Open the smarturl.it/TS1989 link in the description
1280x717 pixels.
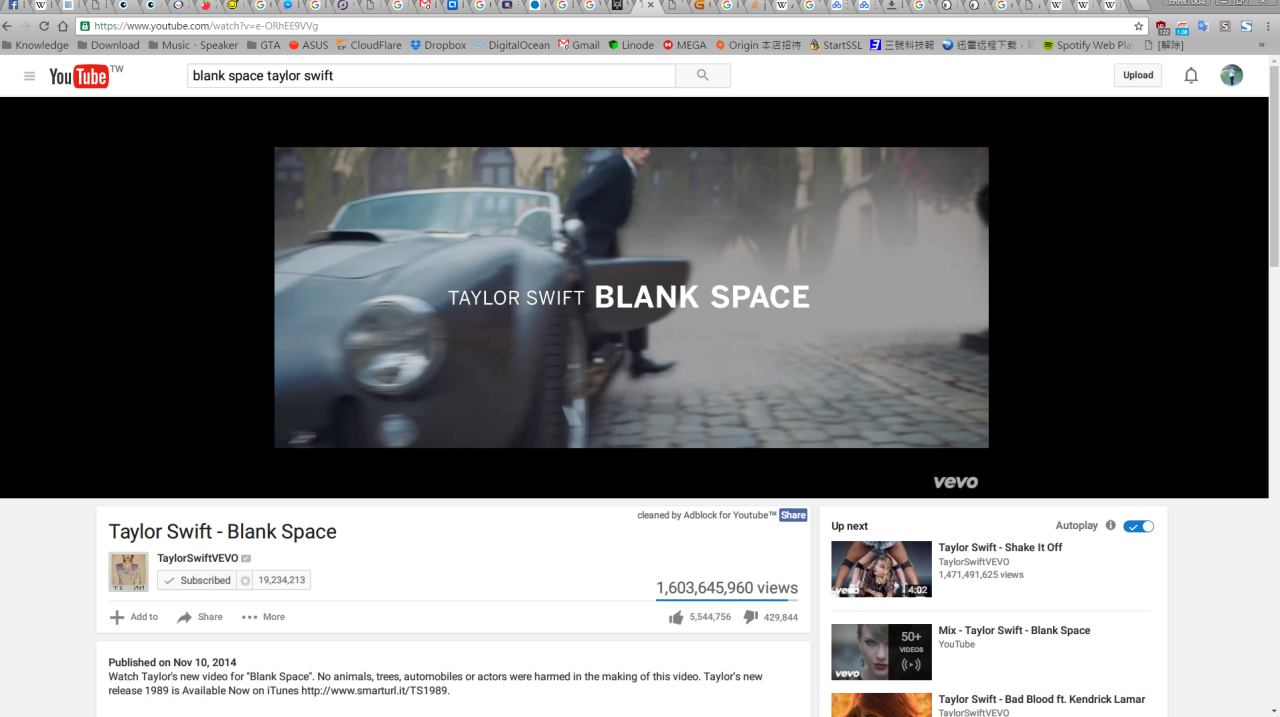tap(375, 690)
